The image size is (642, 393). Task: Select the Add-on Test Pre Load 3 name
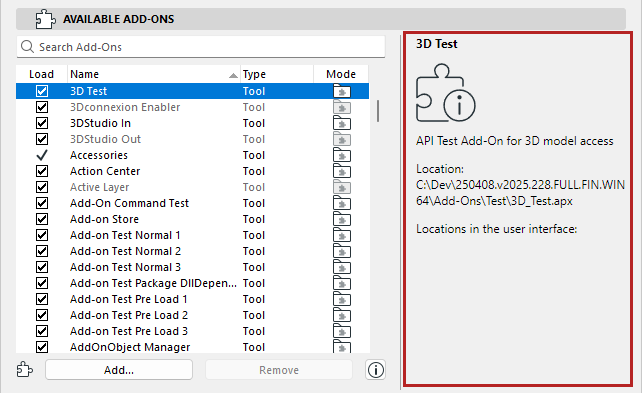pos(129,331)
